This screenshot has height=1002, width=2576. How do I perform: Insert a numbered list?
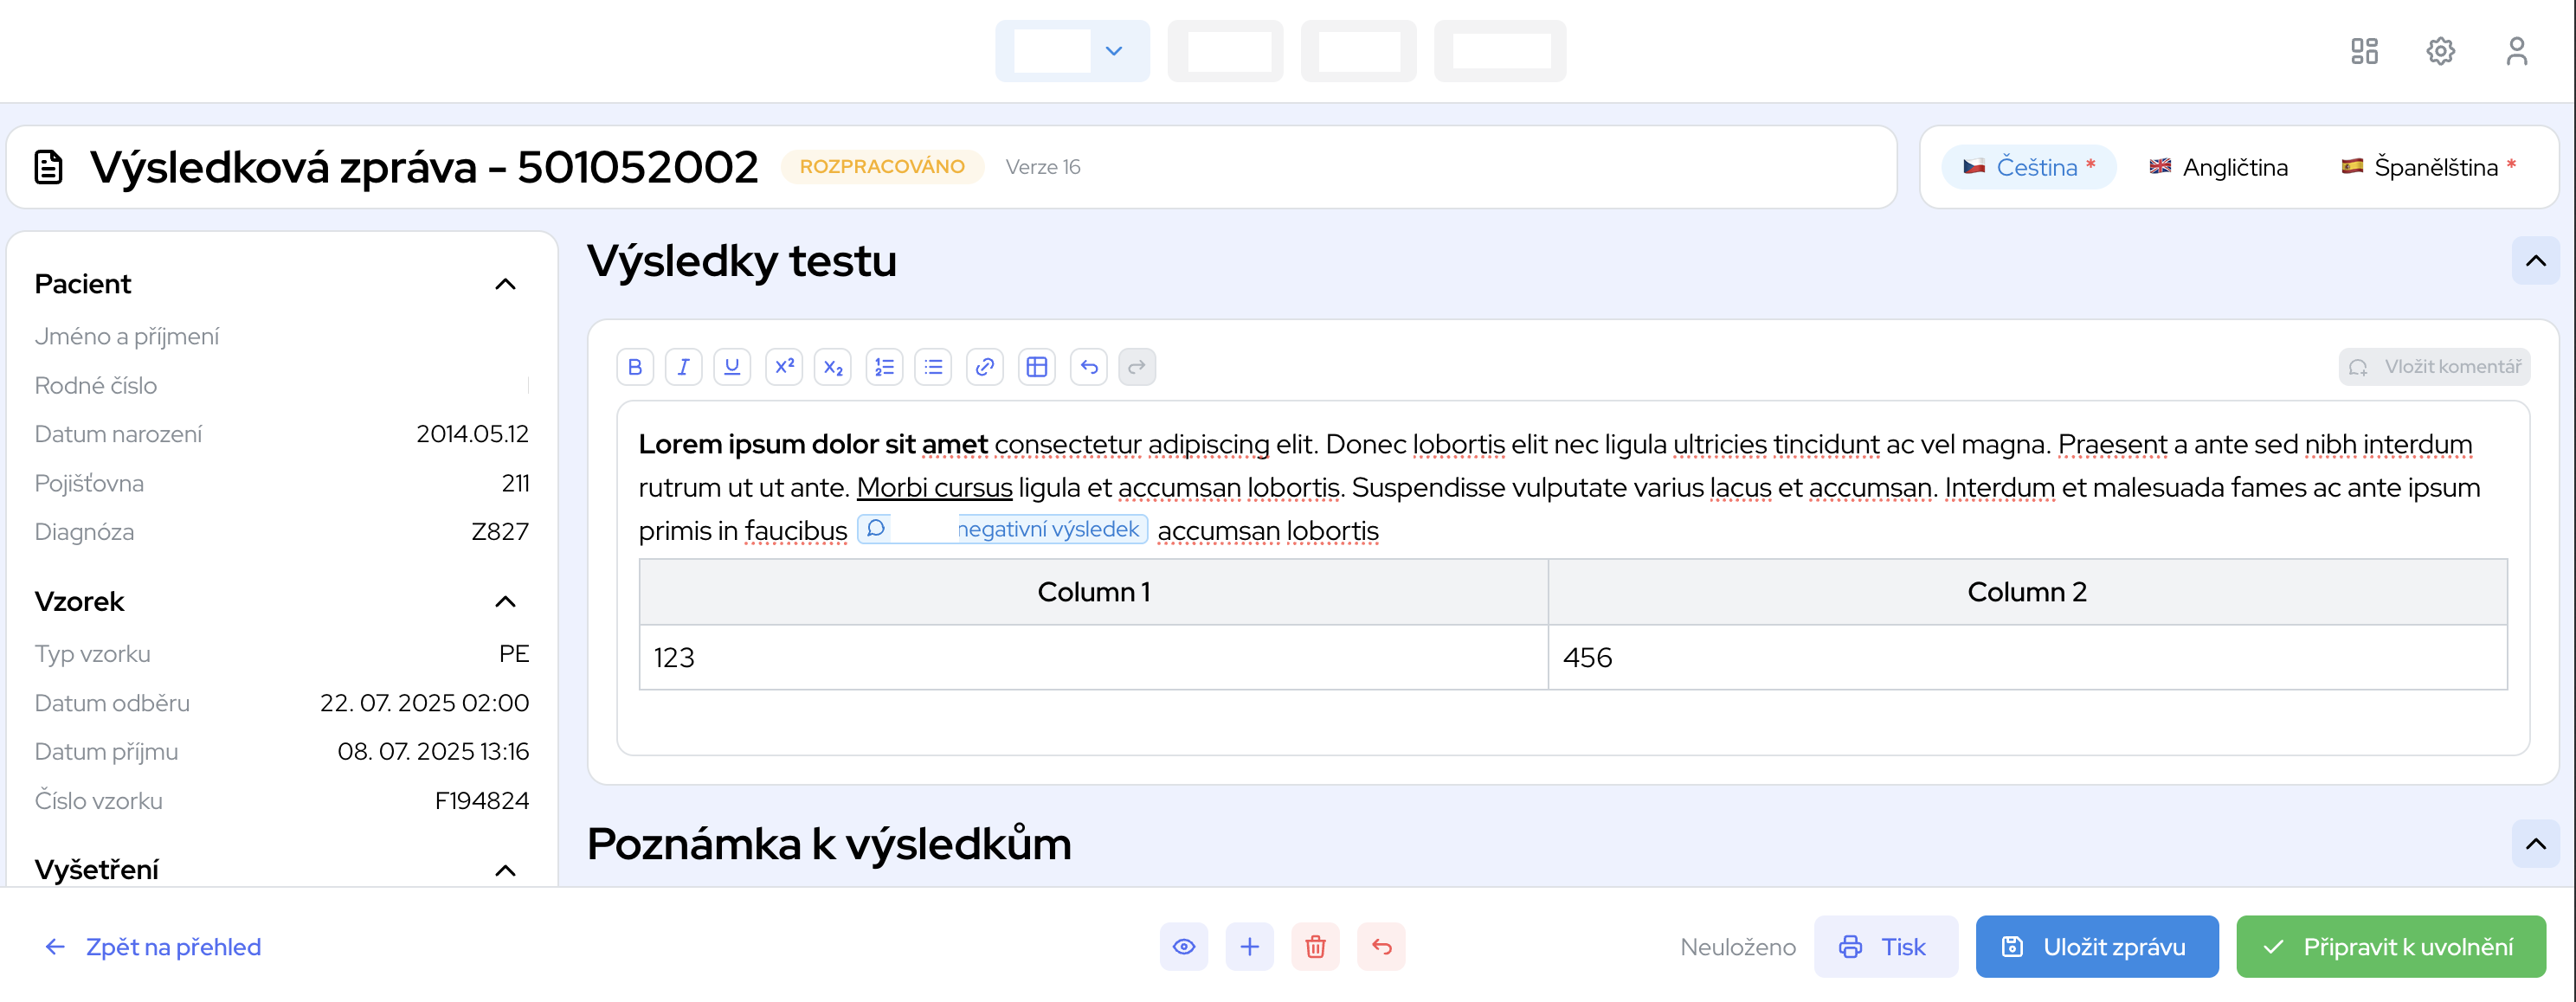884,367
